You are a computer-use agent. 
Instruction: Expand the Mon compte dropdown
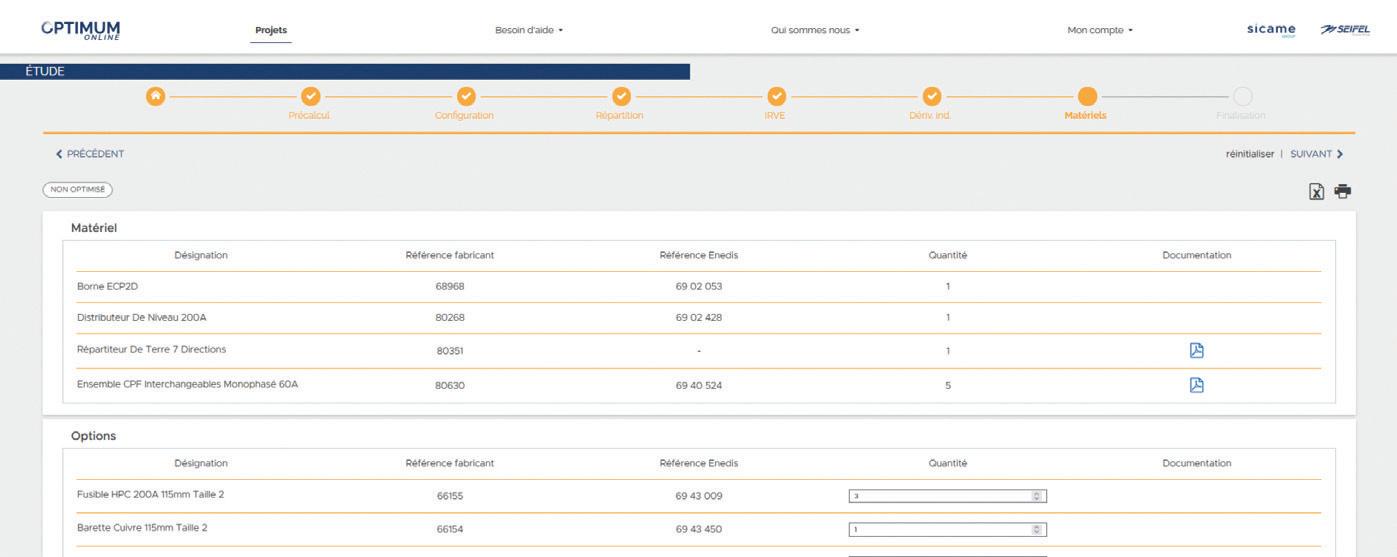tap(1100, 30)
